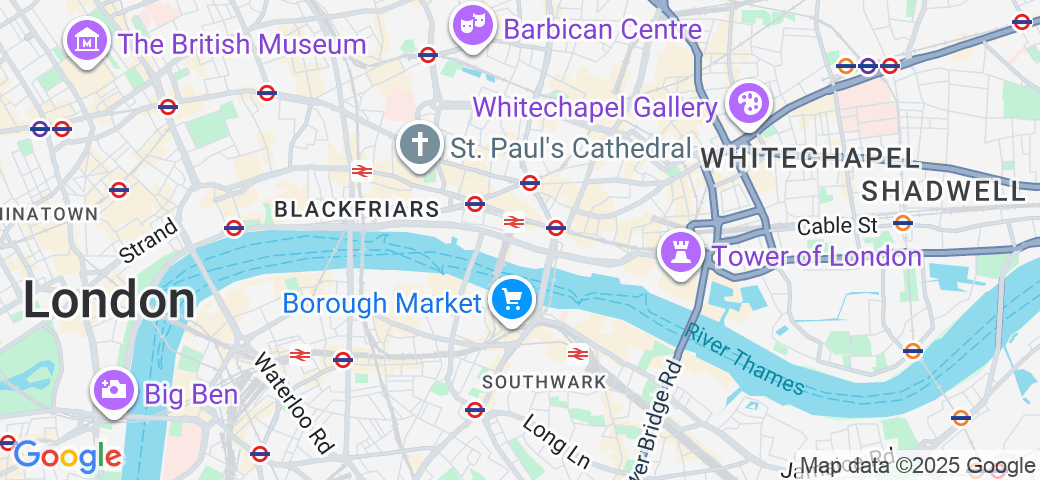Select the Waterloo Rd street label
The image size is (1040, 480).
[293, 402]
